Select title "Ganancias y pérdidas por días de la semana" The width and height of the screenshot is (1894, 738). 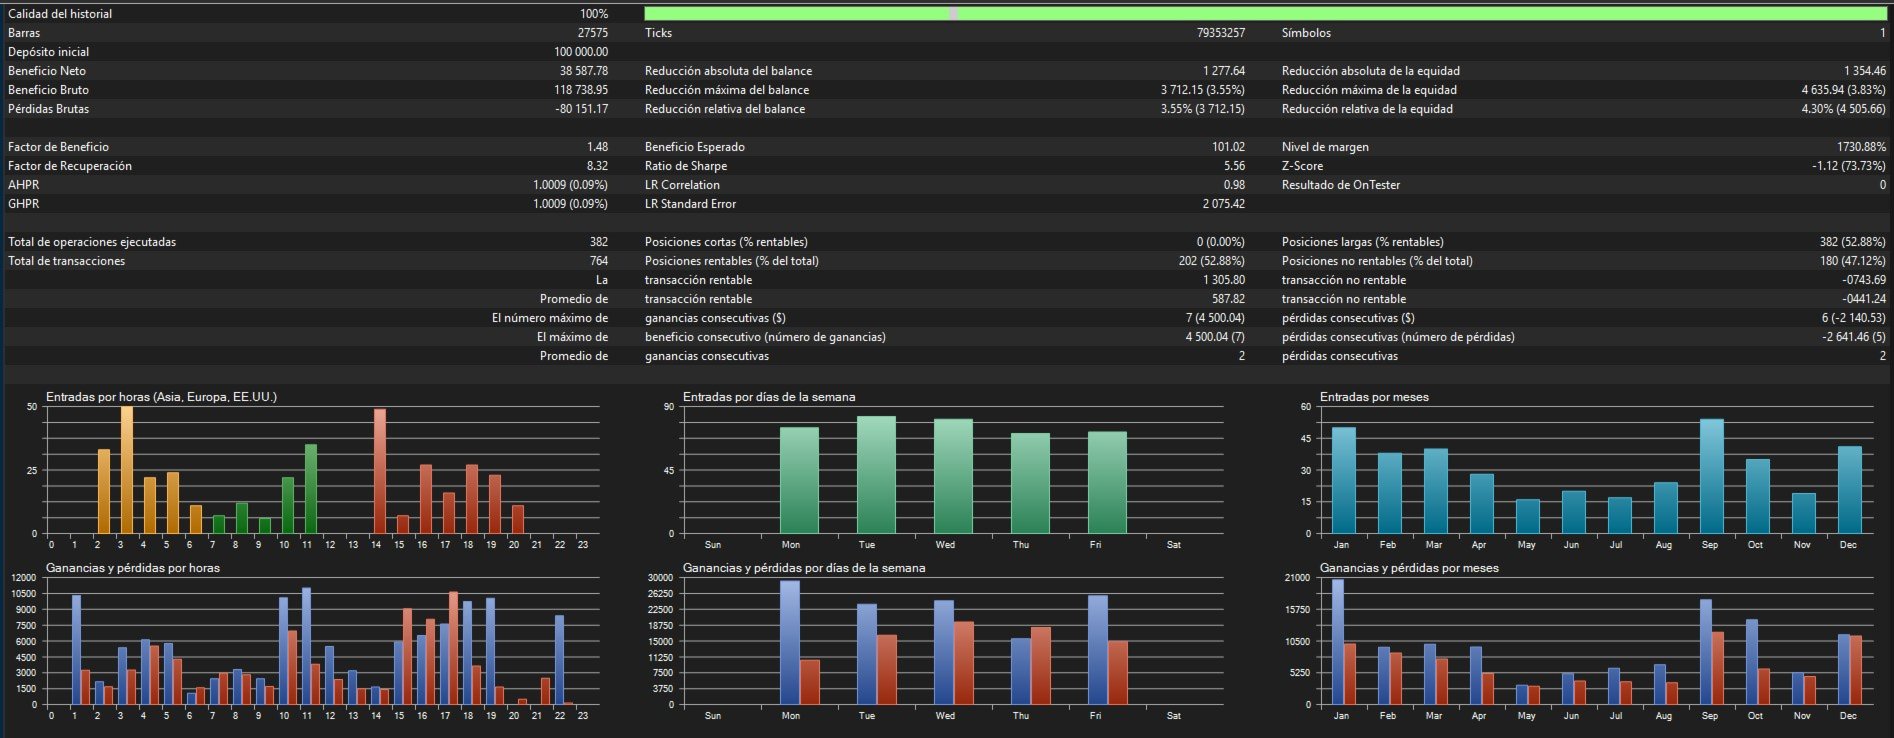pos(804,568)
